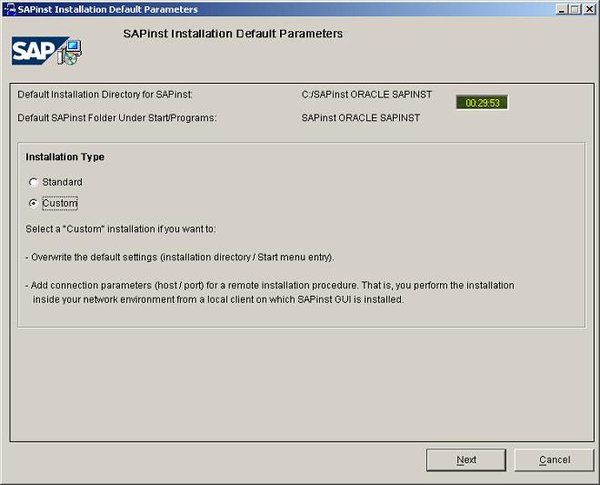Click the "Default SAPinst Folder Under Start/Programs" label
Screen dimensions: 600x485
click(118, 118)
